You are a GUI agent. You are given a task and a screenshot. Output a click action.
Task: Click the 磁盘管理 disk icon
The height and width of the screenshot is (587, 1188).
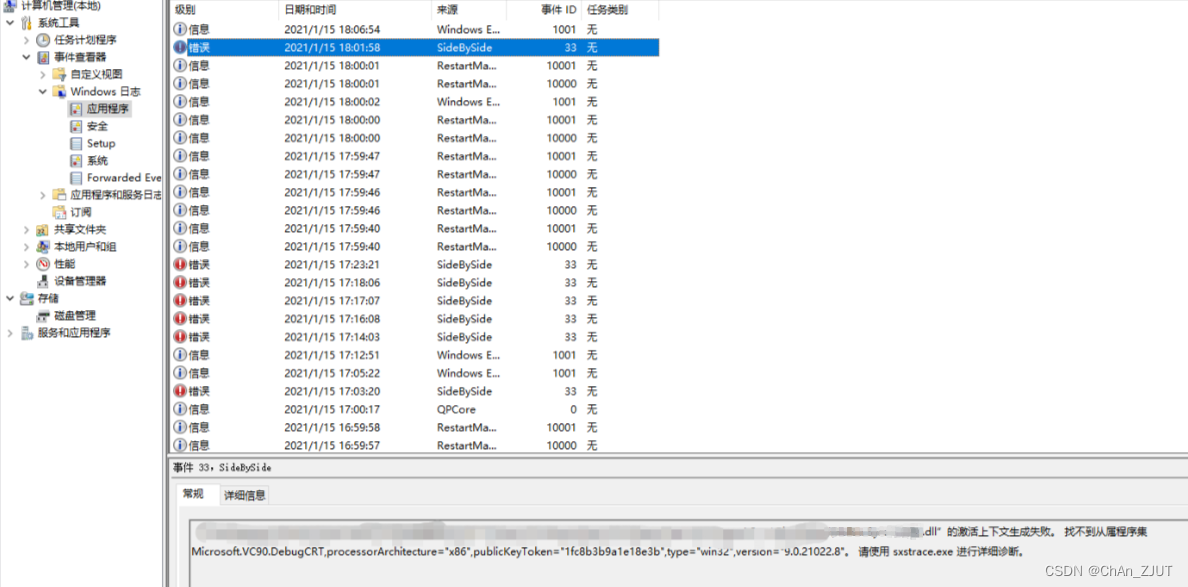click(x=43, y=316)
